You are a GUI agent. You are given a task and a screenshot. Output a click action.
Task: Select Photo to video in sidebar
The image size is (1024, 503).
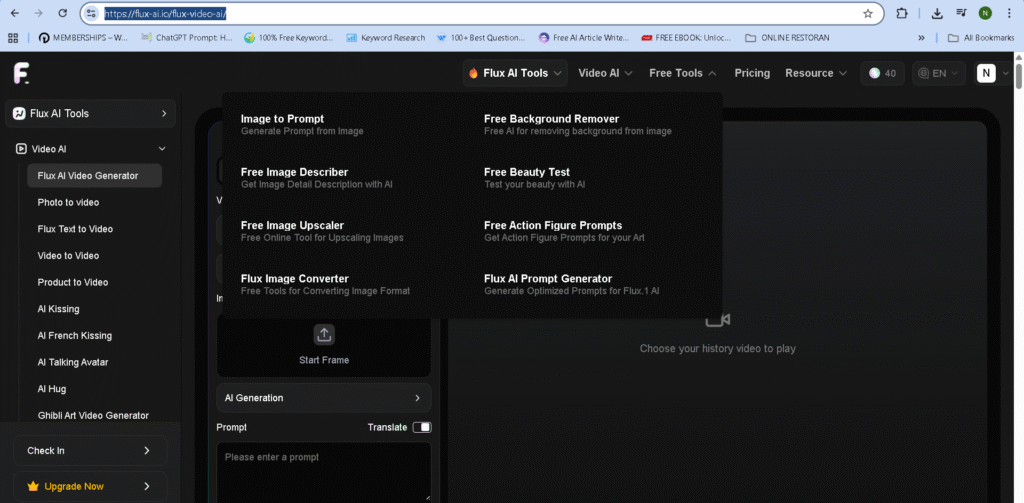pyautogui.click(x=68, y=202)
